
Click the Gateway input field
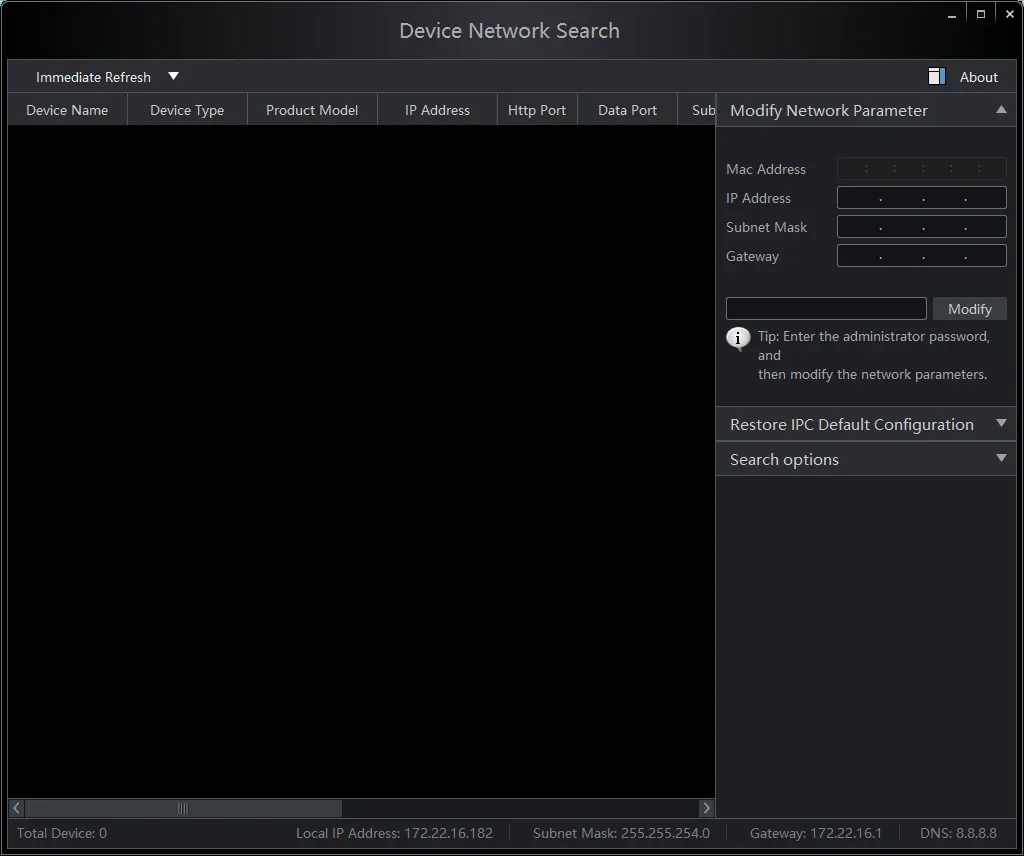pos(921,256)
